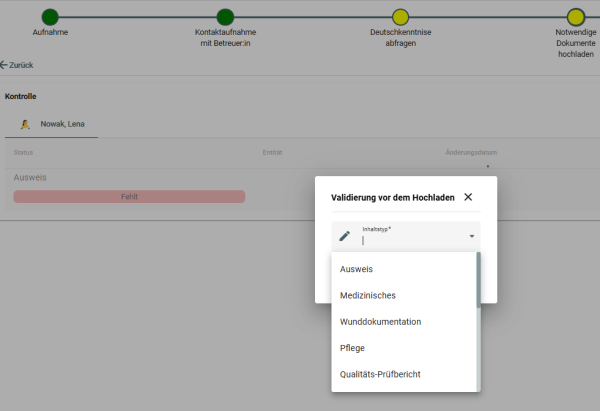Close the Validierung vor dem Hochladen dialog
The image size is (600, 411).
point(468,198)
